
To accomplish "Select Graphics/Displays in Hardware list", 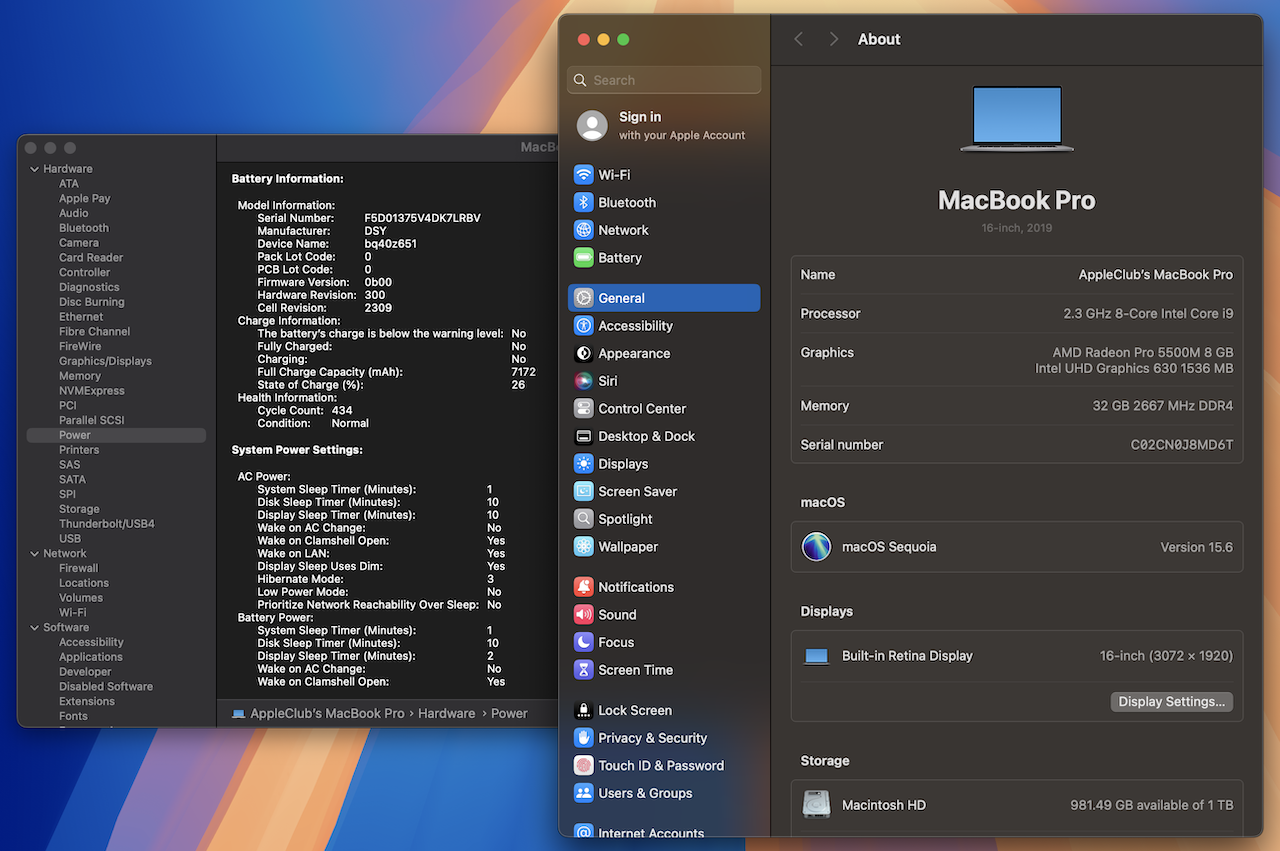I will coord(105,361).
